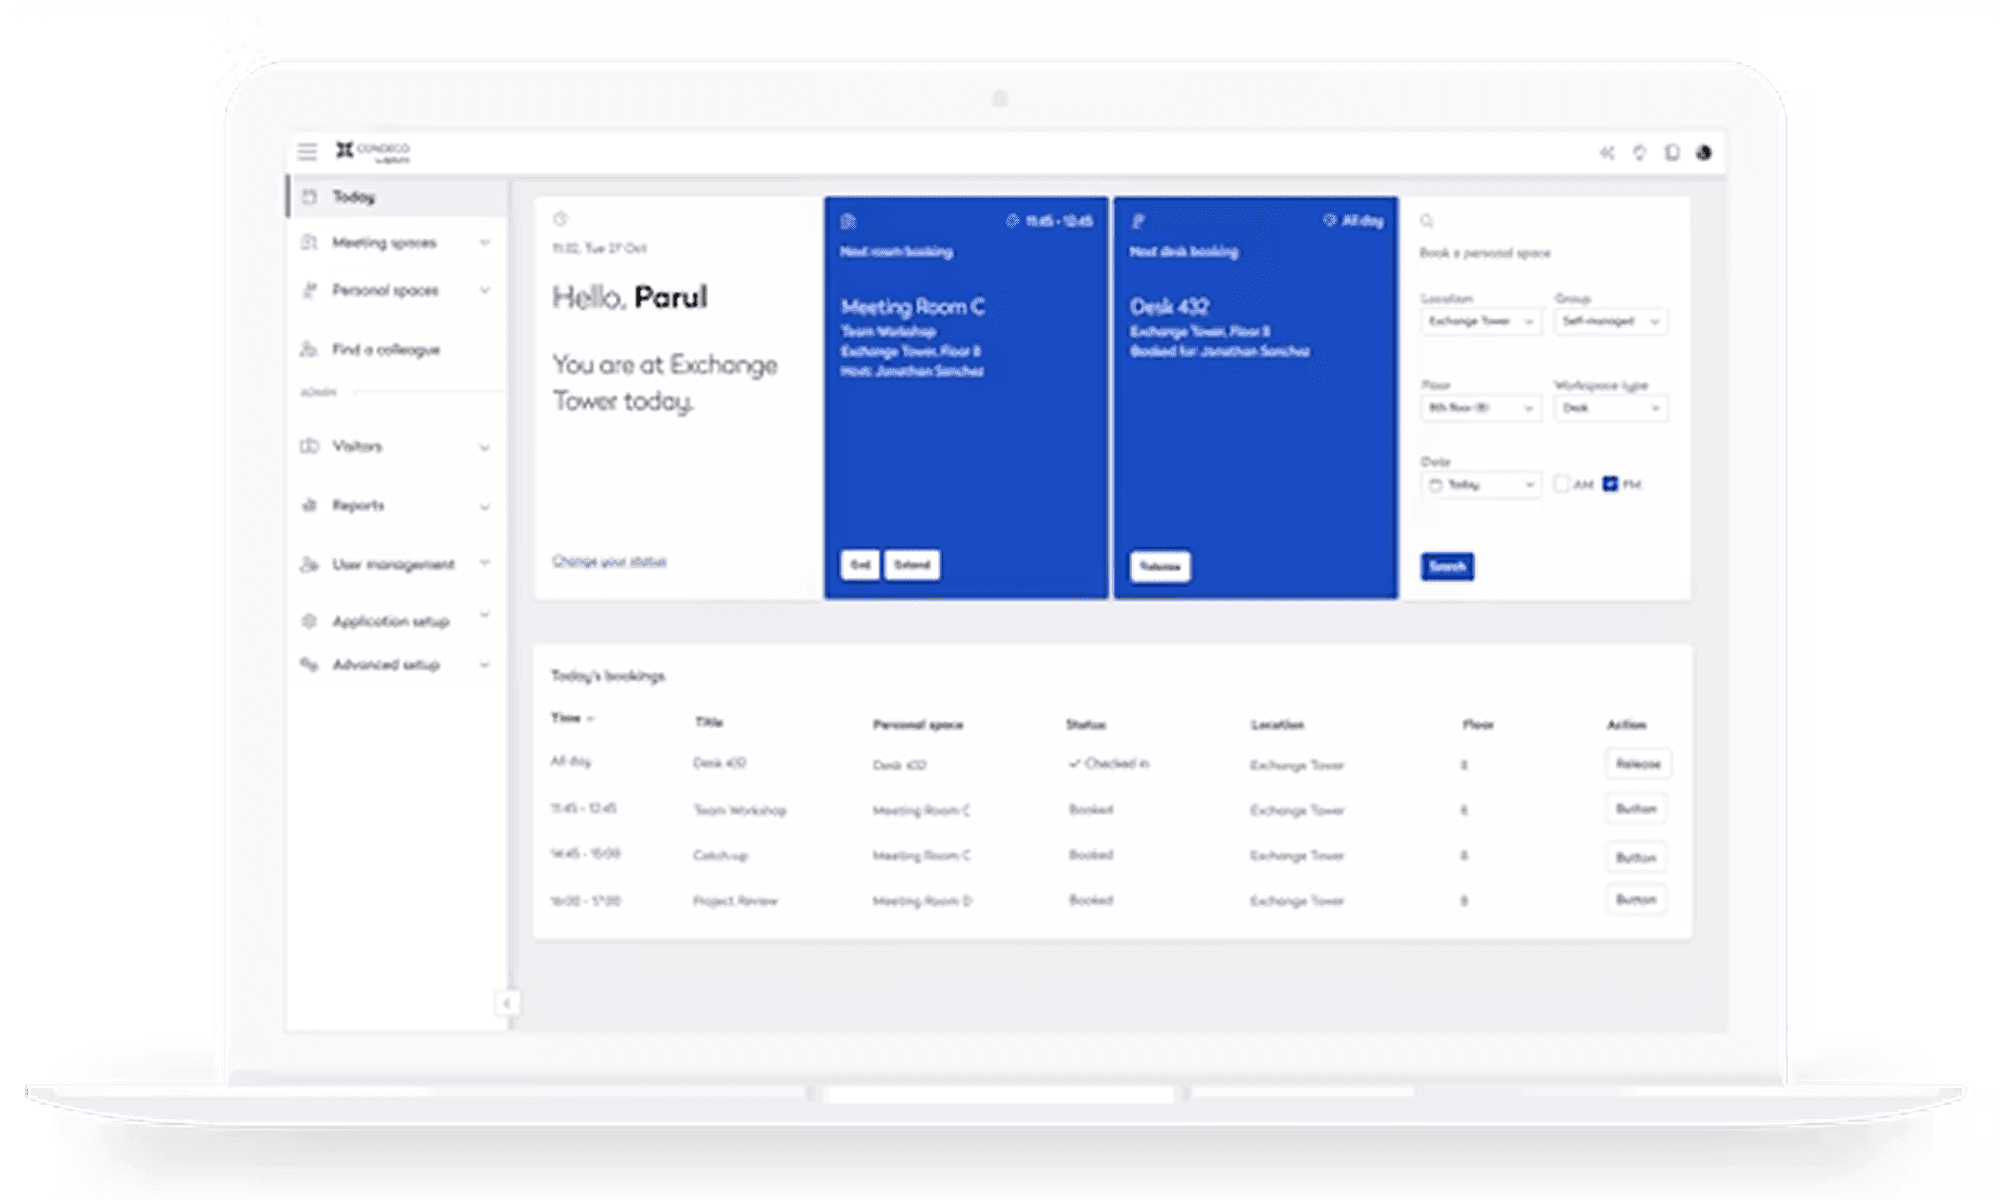Click the dark avatar circle at top right
Image resolution: width=2000 pixels, height=1200 pixels.
[x=1705, y=152]
